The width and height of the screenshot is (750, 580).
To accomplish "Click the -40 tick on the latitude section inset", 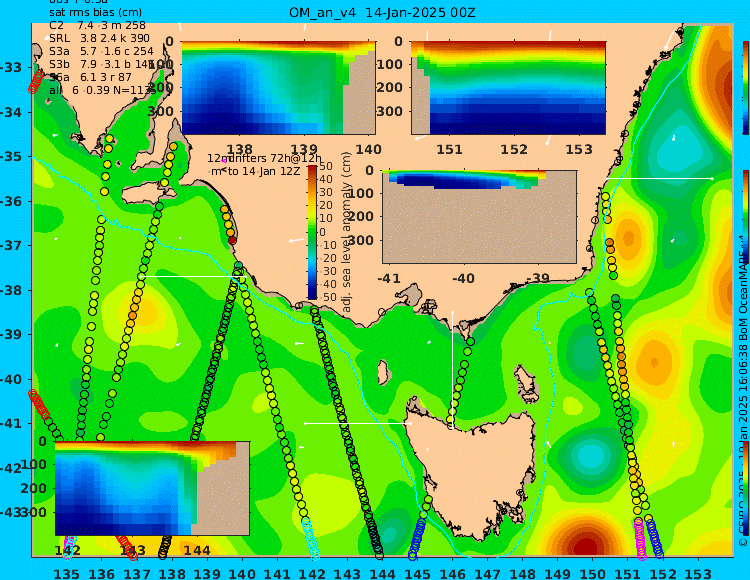I will [x=463, y=278].
